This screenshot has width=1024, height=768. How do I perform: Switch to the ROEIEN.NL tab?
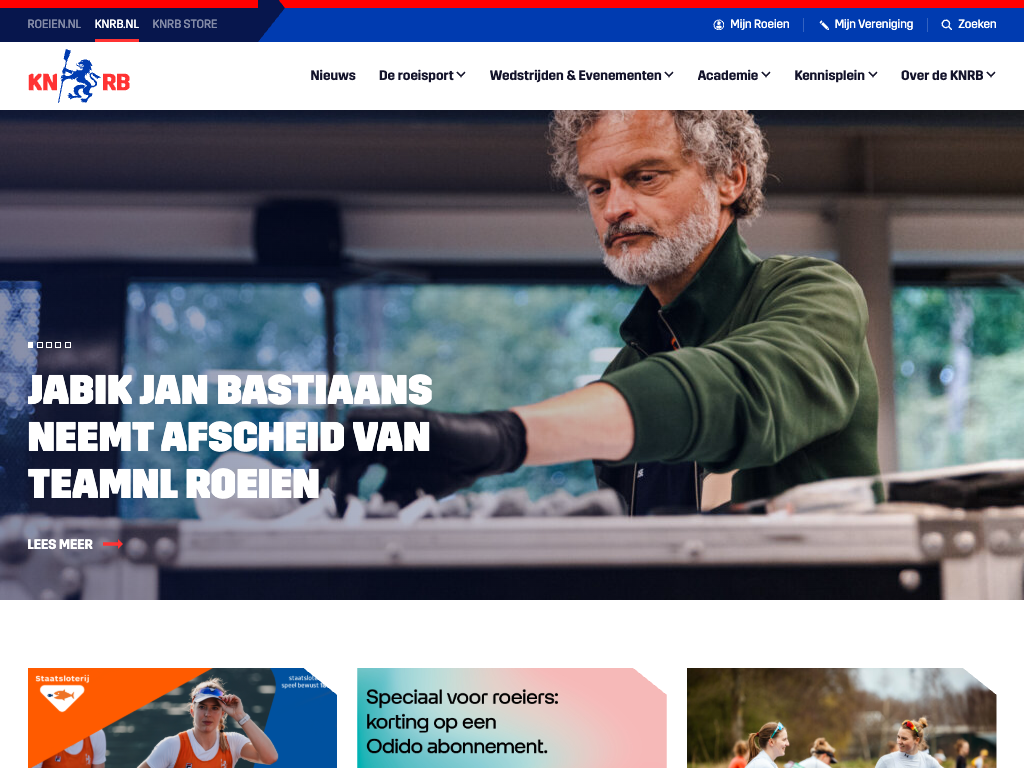pyautogui.click(x=54, y=24)
